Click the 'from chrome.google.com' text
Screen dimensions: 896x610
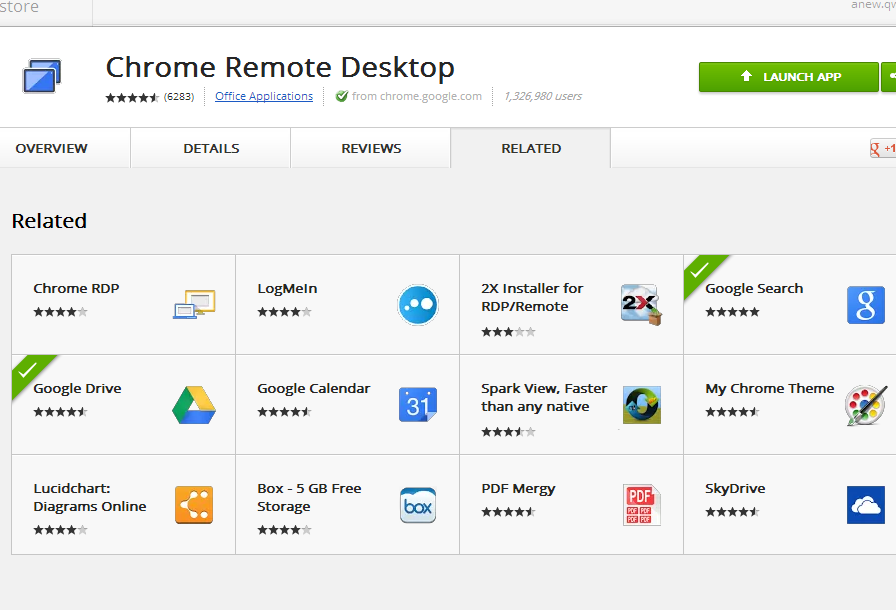tap(417, 96)
